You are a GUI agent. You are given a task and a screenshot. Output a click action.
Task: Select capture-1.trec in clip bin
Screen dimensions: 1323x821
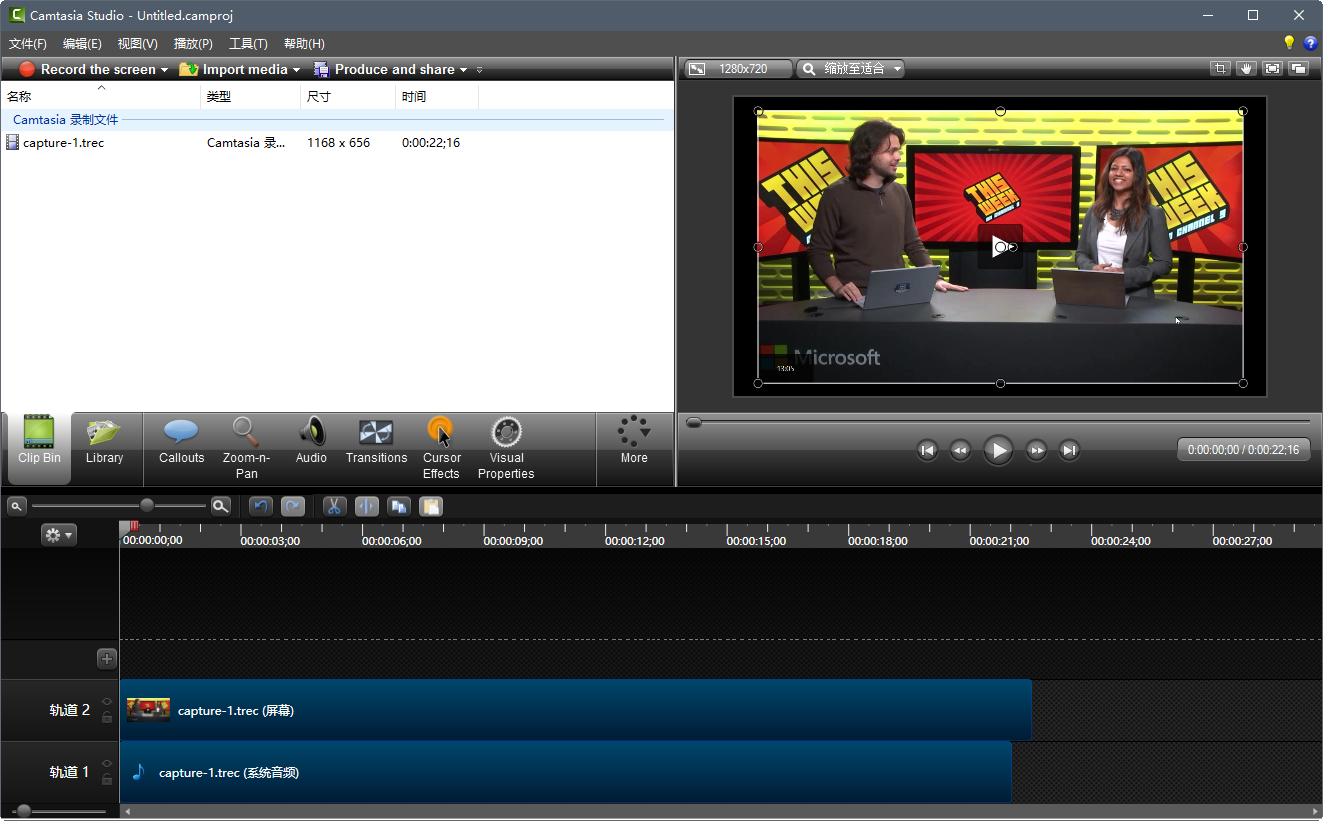[x=63, y=143]
